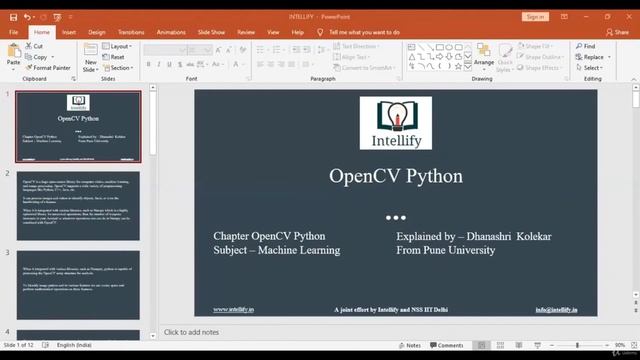Expand the shapes gallery More arrow
Image resolution: width=640 pixels, height=360 pixels.
(468, 66)
